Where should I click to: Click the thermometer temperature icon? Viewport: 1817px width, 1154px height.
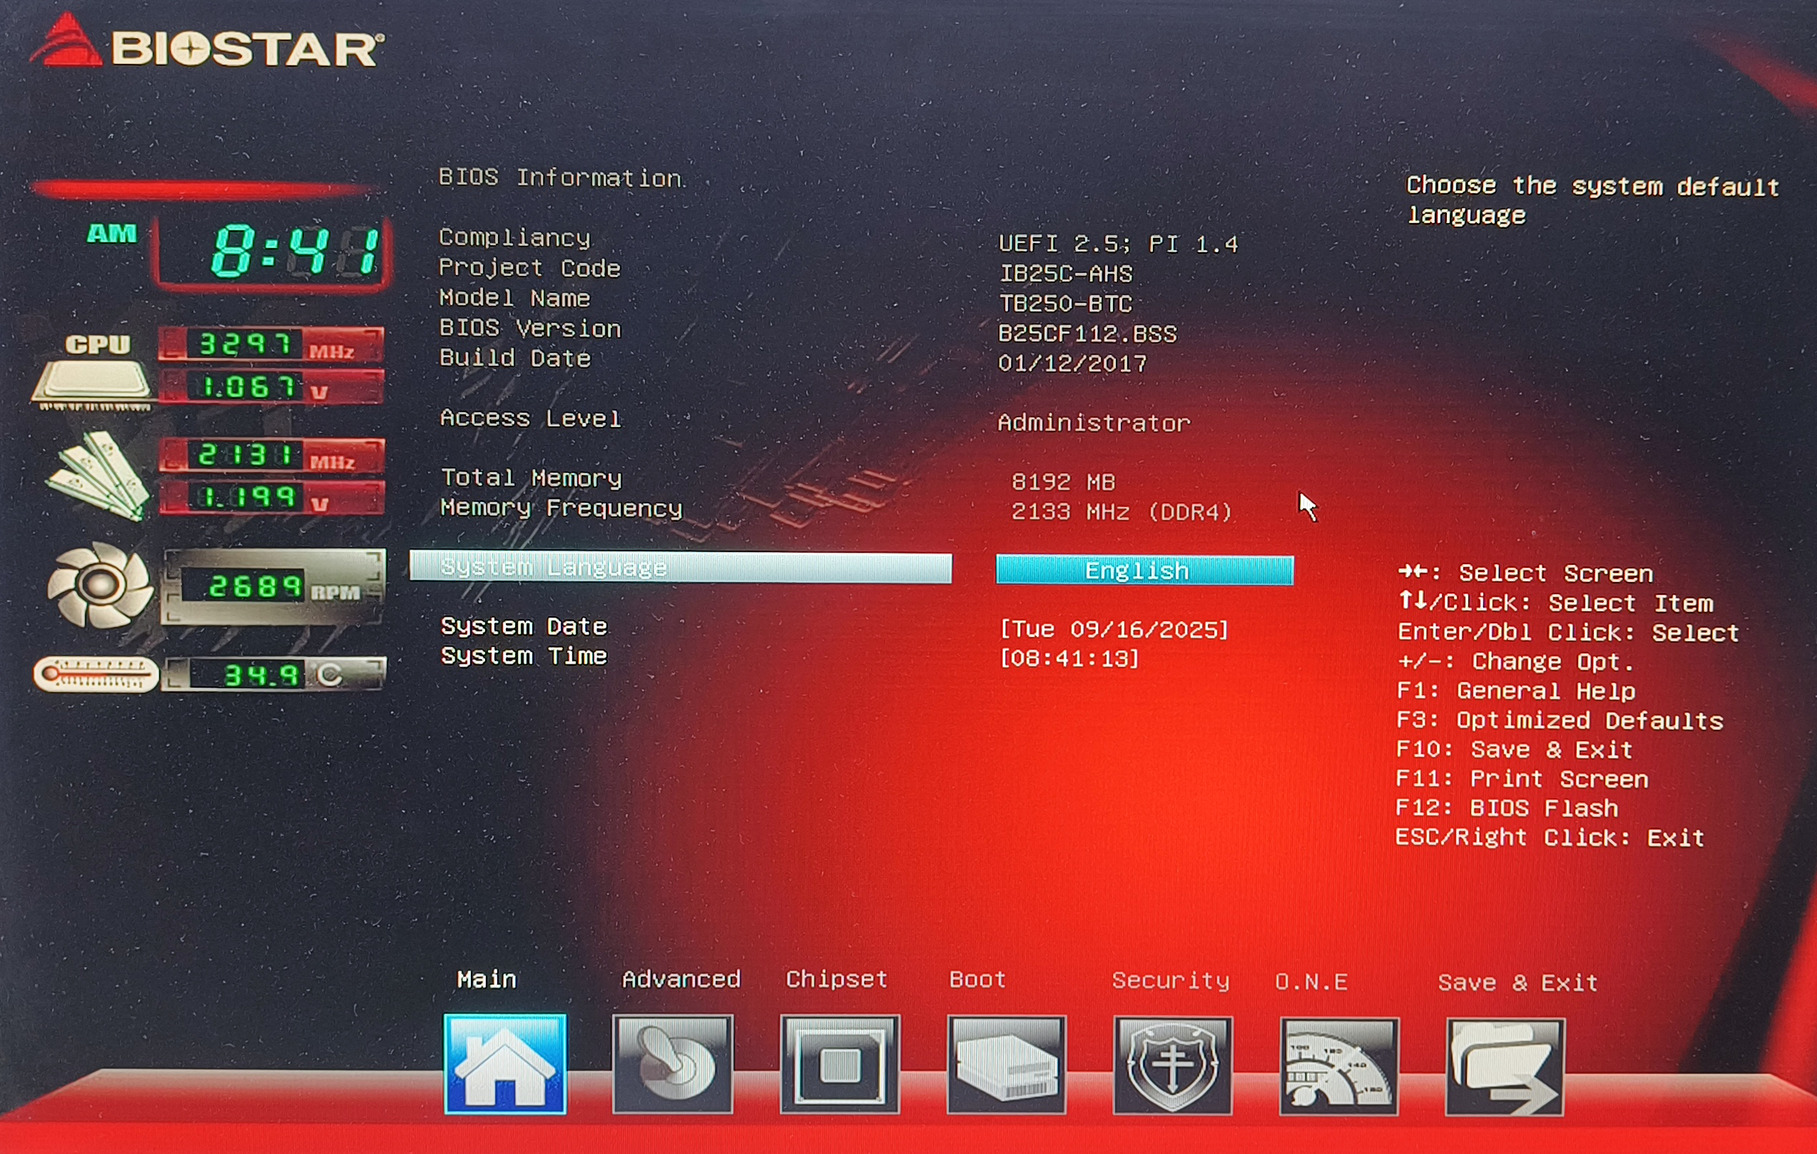(96, 674)
